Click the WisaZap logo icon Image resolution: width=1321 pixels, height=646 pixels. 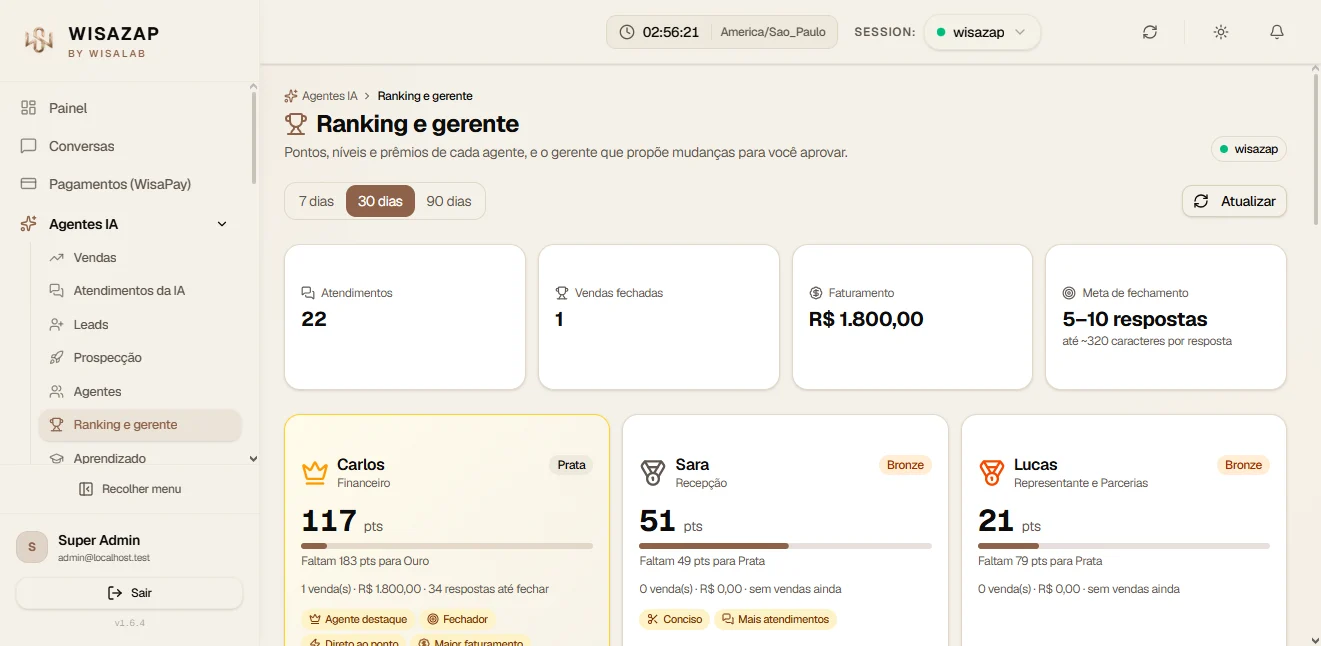click(x=39, y=40)
